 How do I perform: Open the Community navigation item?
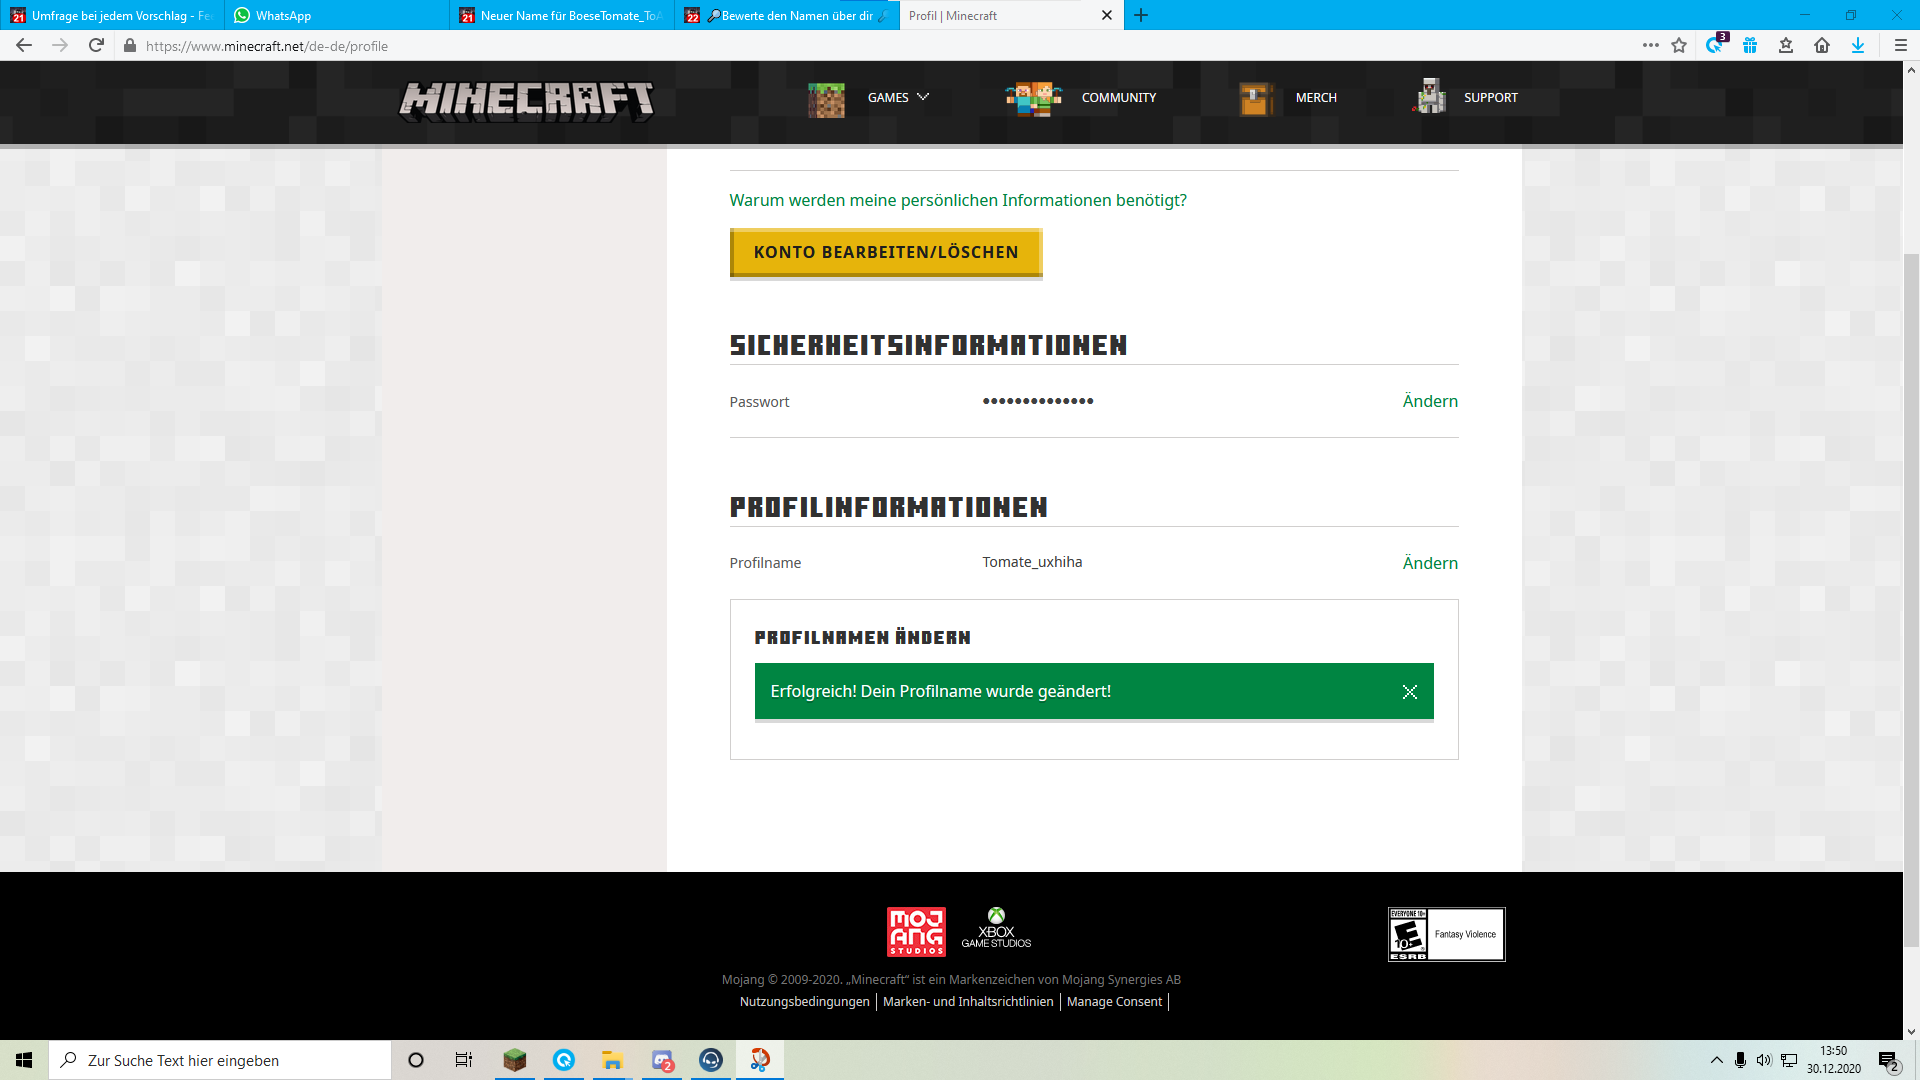pyautogui.click(x=1118, y=98)
